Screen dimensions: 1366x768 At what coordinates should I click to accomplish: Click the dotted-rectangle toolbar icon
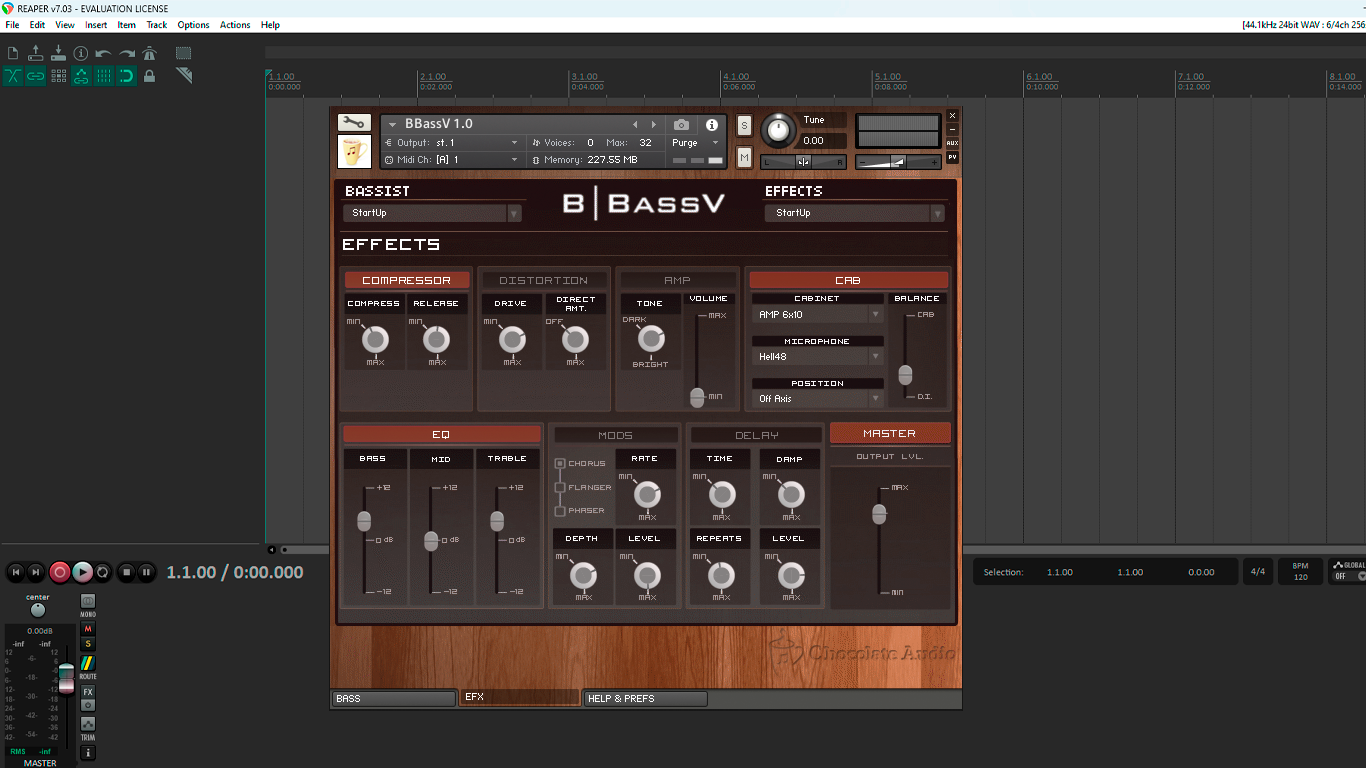click(184, 53)
